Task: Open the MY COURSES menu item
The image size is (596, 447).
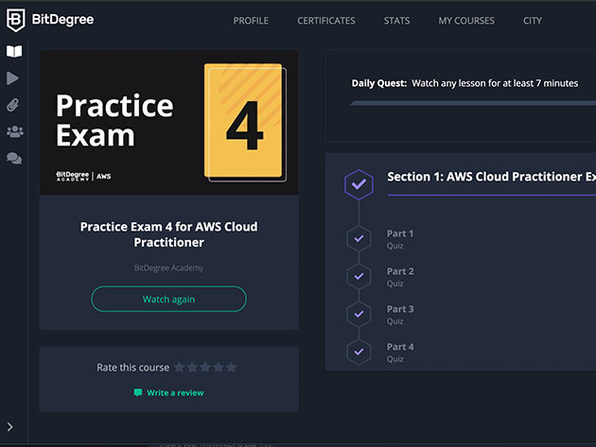Action: [x=466, y=21]
